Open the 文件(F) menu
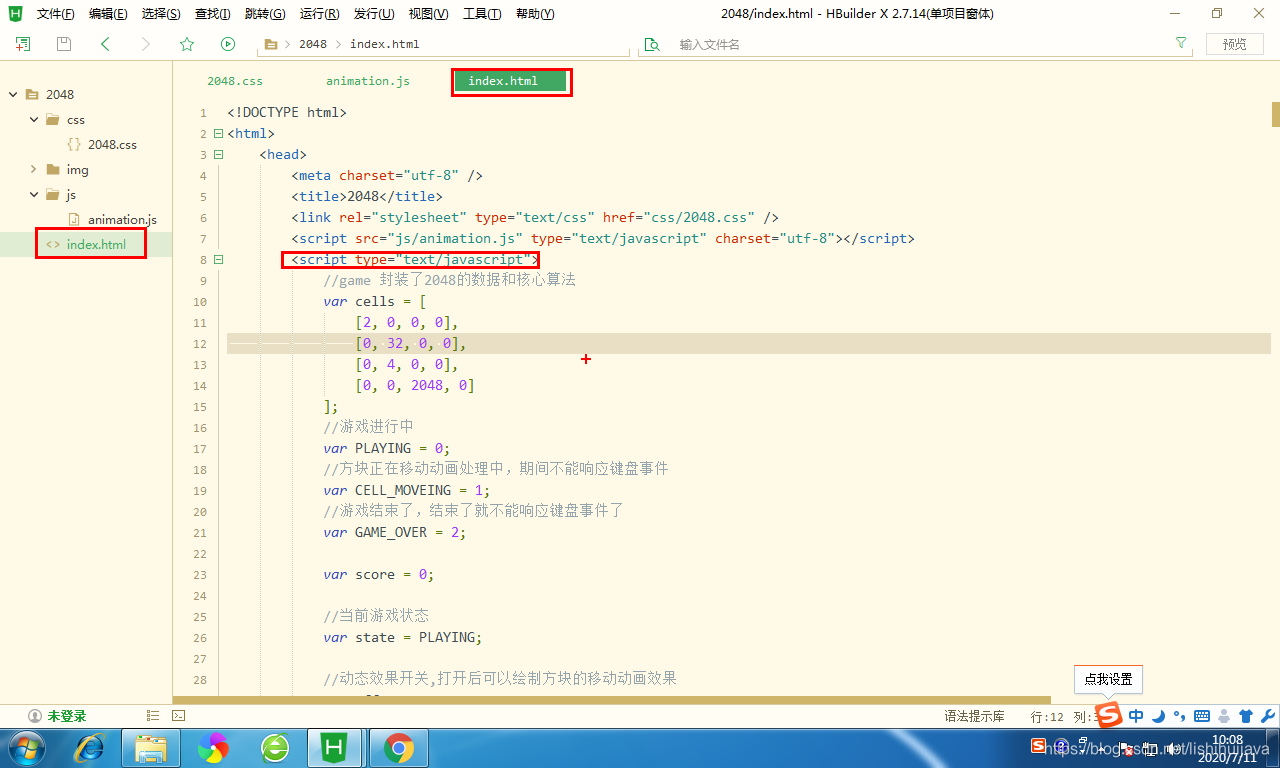This screenshot has width=1280, height=768. tap(55, 14)
